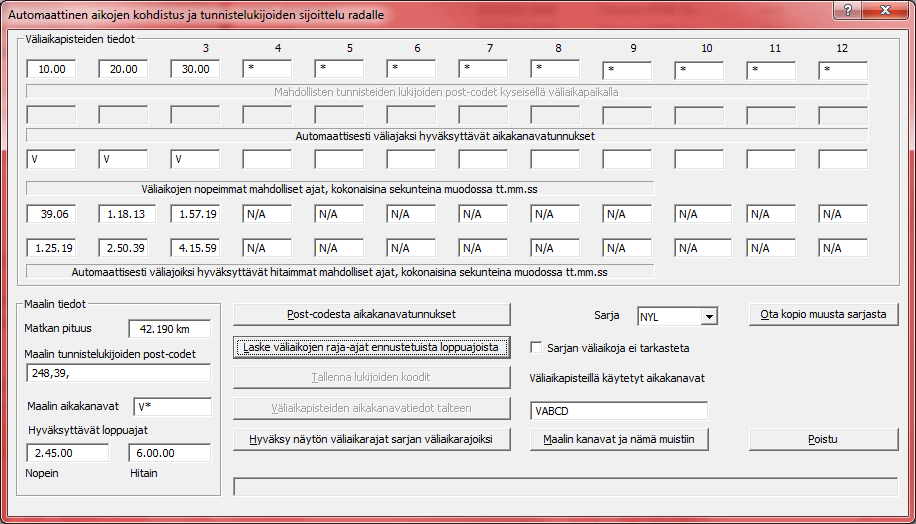Toggle 'Sarjan väliaikoja ei tarkasteta' checkbox
This screenshot has height=524, width=916.
[537, 348]
